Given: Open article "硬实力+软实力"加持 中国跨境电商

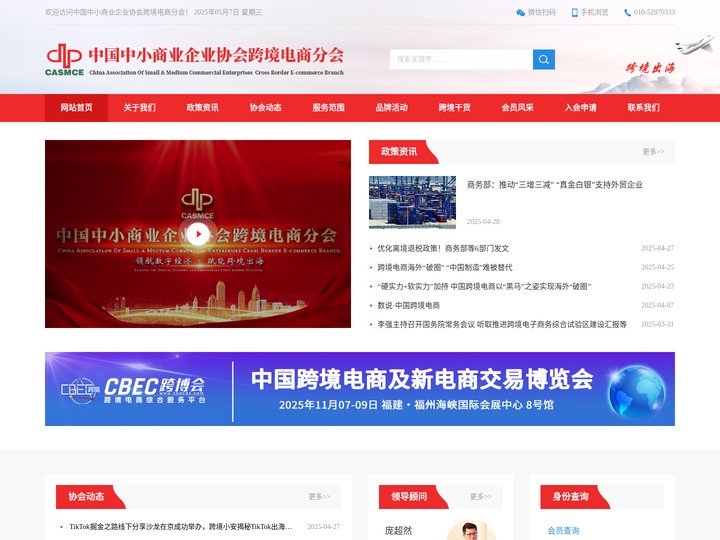Looking at the screenshot, I should tap(484, 287).
